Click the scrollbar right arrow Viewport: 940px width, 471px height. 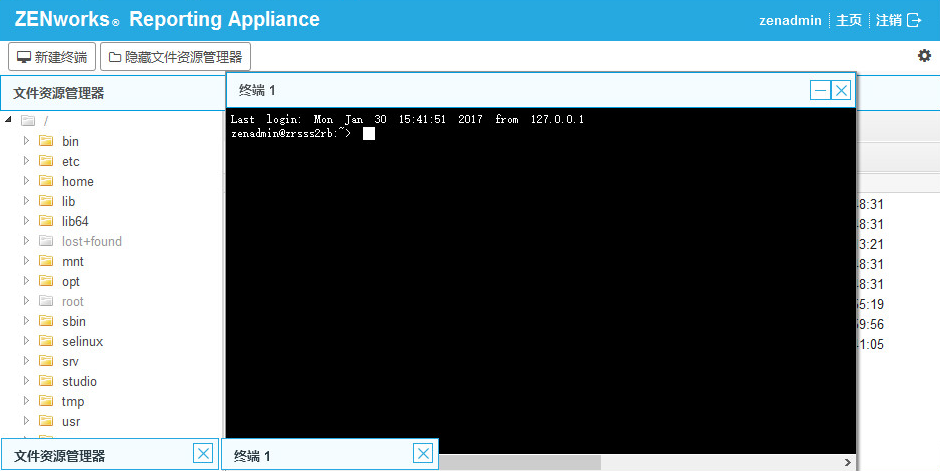(847, 462)
